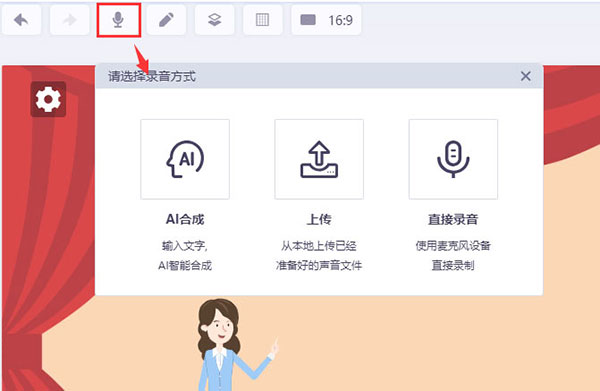Select the pencil edit tool
Screen dimensions: 600x391
tap(166, 20)
